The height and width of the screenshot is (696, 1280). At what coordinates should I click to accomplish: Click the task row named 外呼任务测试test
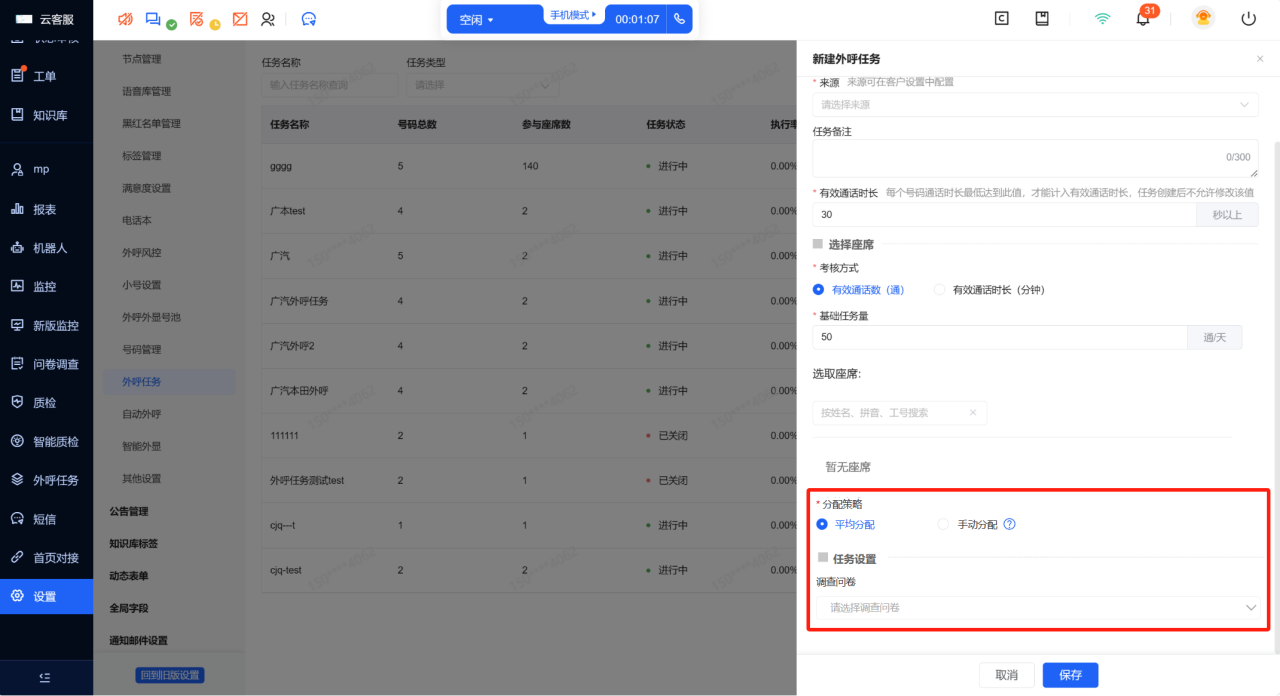coord(528,480)
